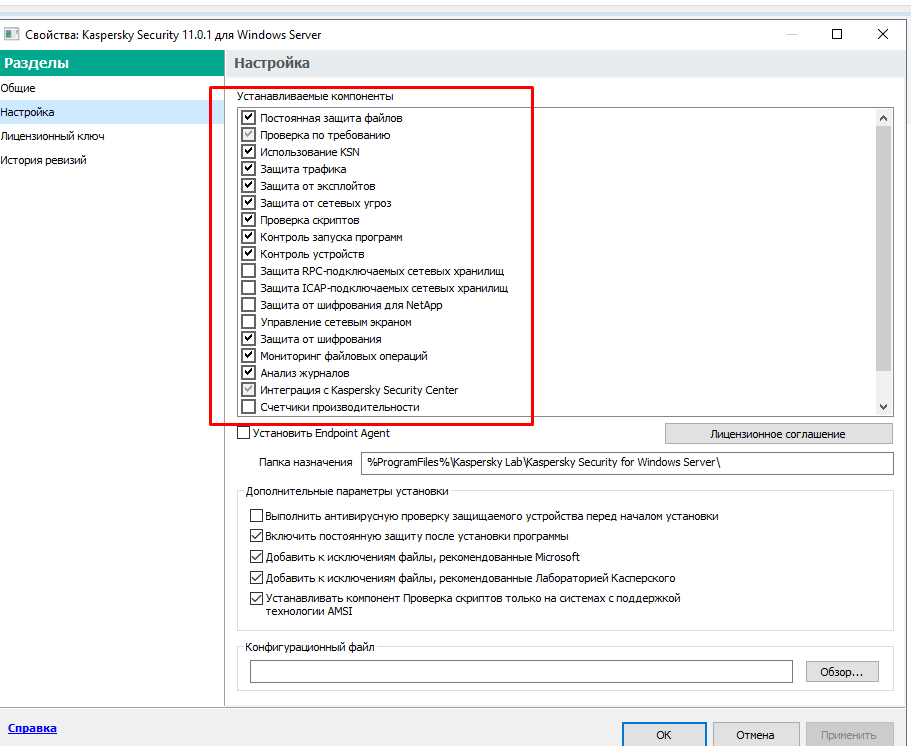
Task: Uncheck Защита от эксплойтов component
Action: (248, 186)
